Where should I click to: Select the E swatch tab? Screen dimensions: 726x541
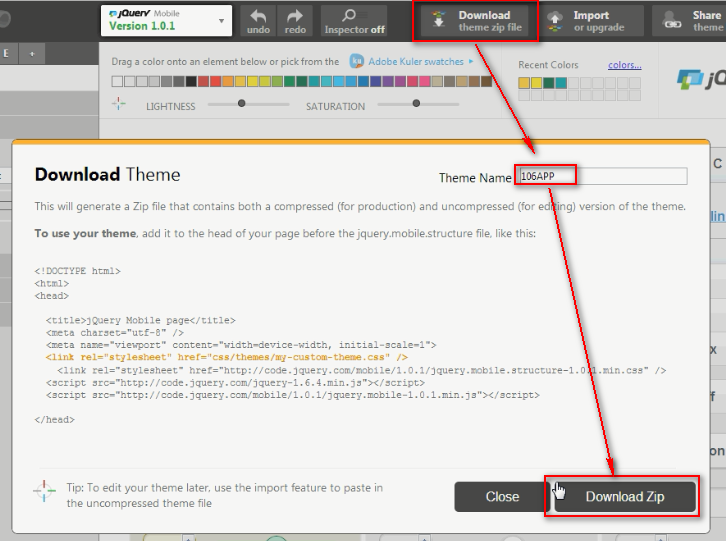(8, 54)
